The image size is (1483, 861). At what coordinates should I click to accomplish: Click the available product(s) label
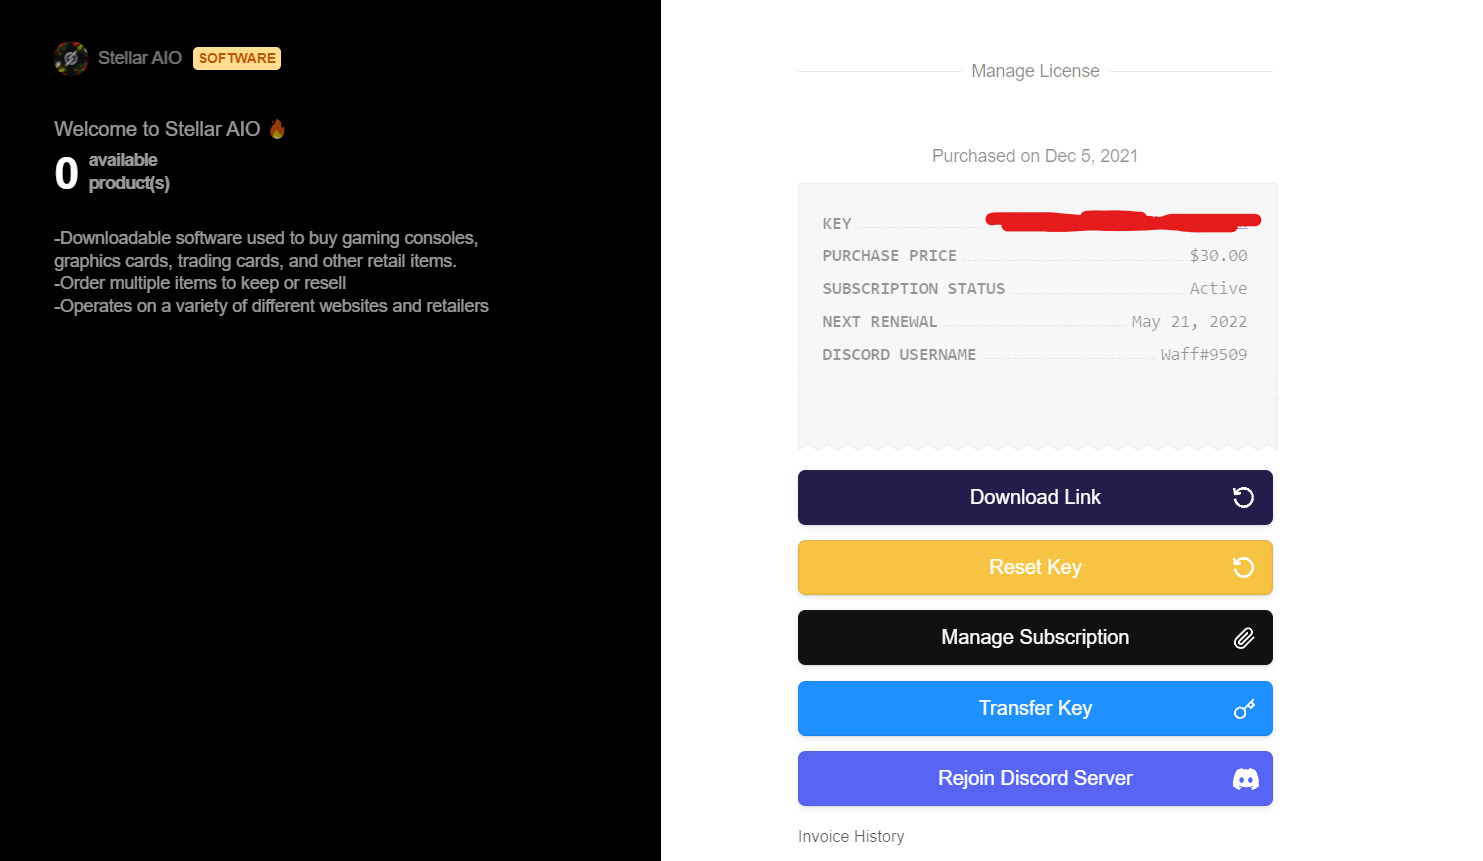[x=129, y=171]
